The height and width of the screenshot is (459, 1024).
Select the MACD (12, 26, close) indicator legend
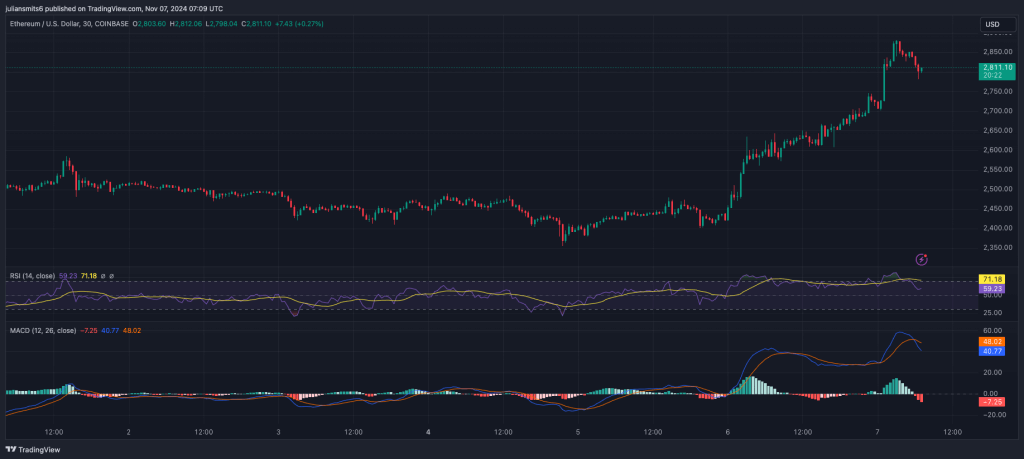(42, 330)
